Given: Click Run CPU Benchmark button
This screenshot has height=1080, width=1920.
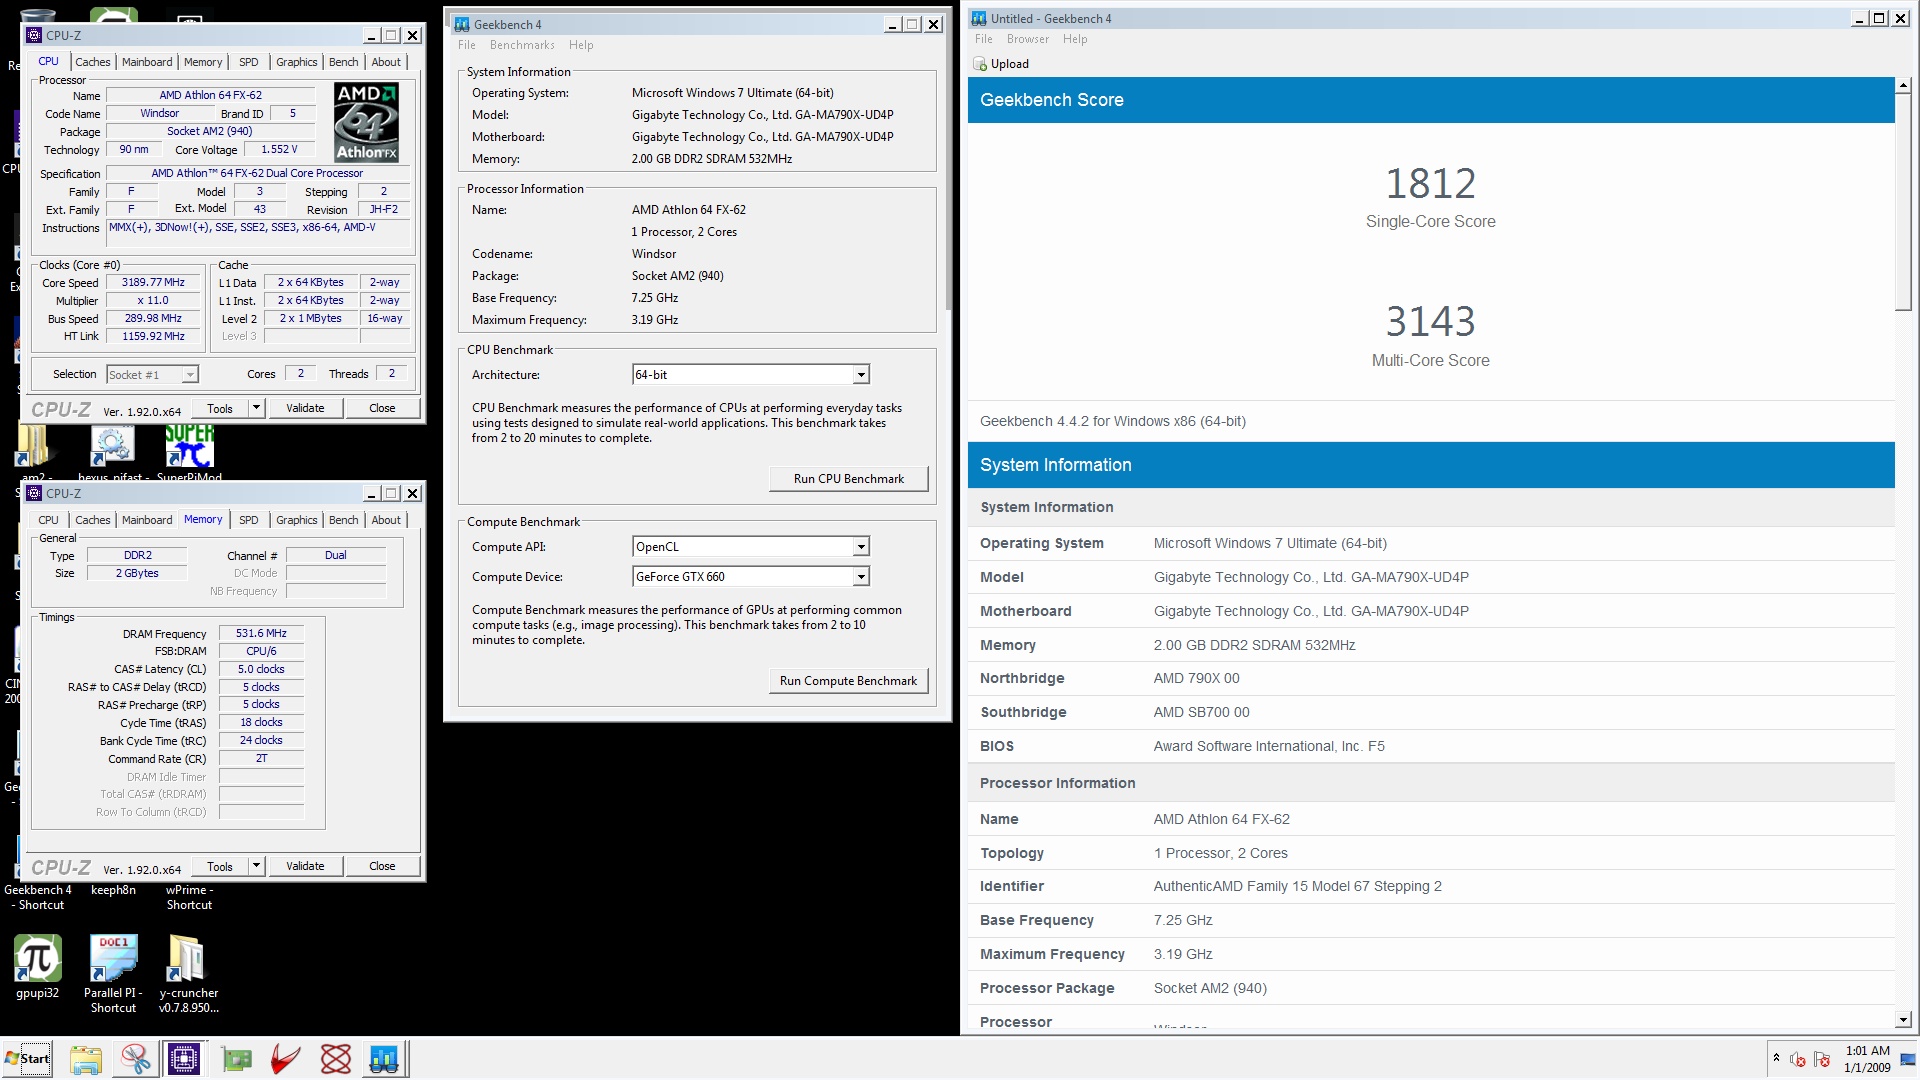Looking at the screenshot, I should point(849,479).
